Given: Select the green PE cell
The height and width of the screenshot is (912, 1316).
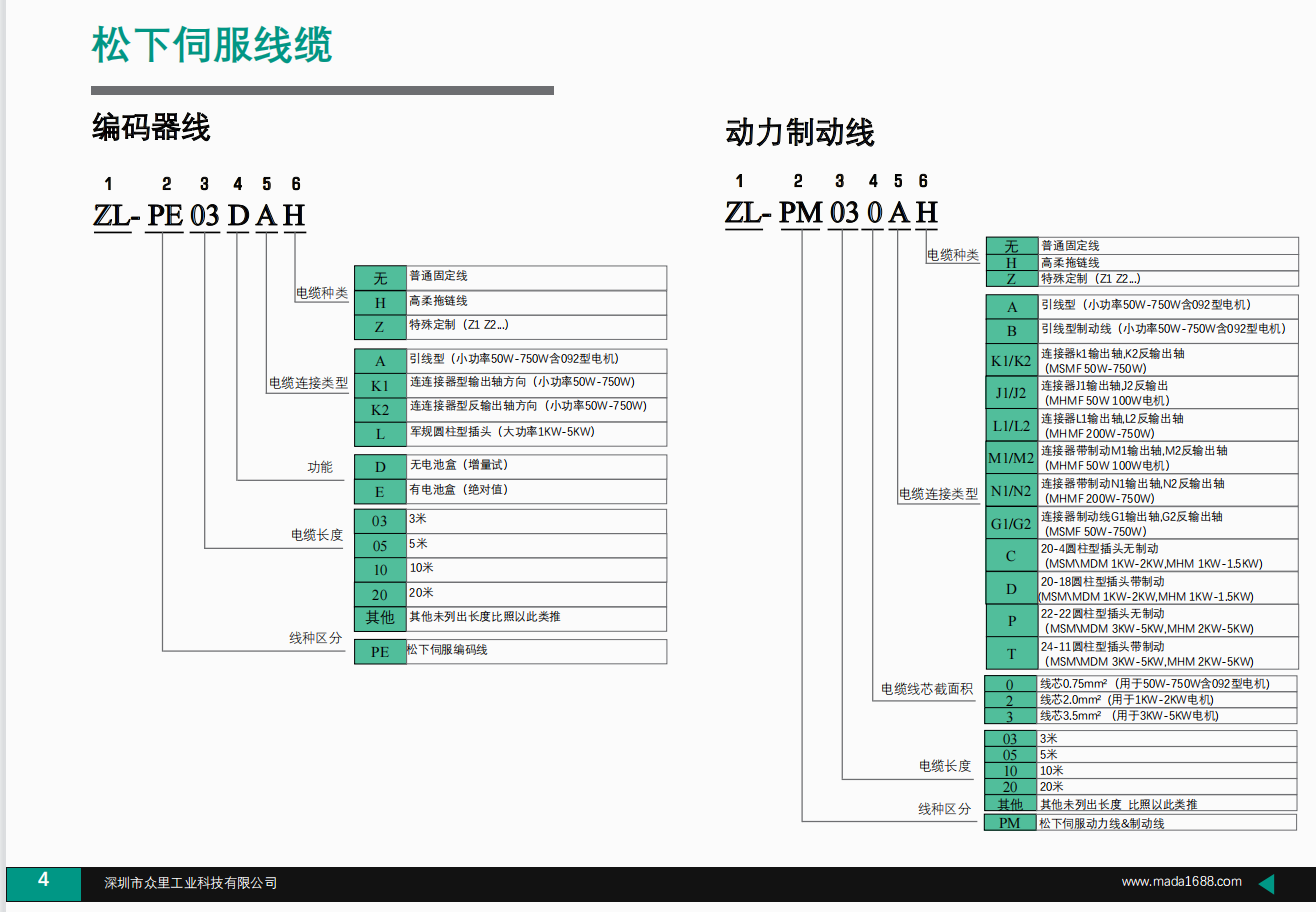Looking at the screenshot, I should pyautogui.click(x=380, y=652).
